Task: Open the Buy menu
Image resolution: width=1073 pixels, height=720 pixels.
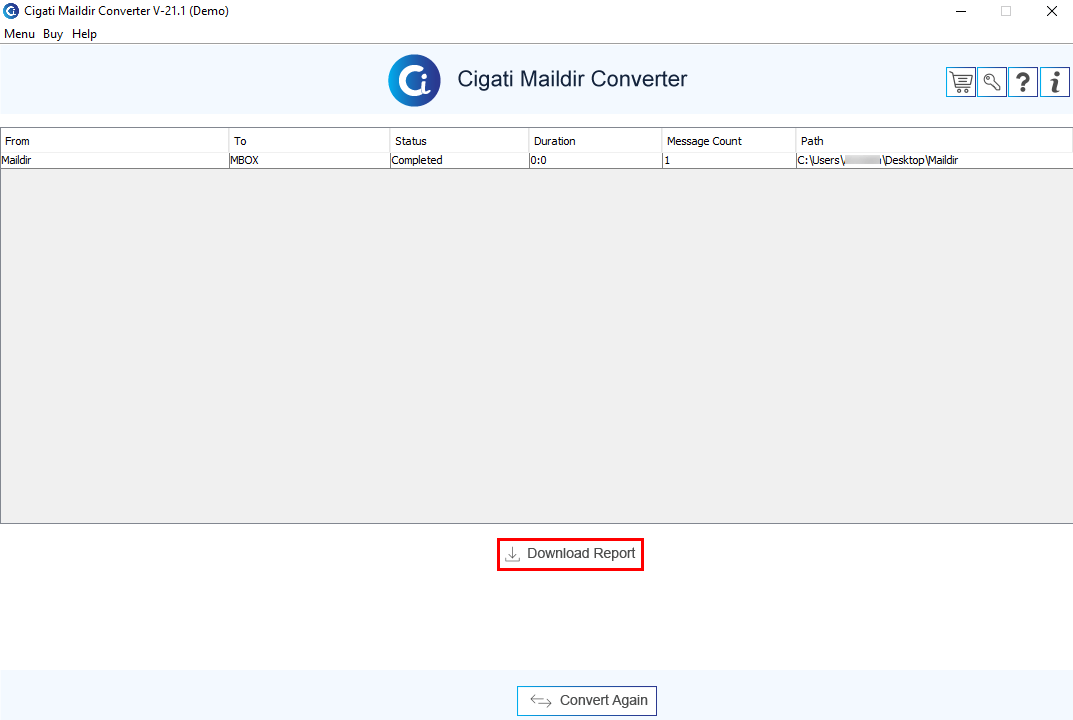Action: click(53, 34)
